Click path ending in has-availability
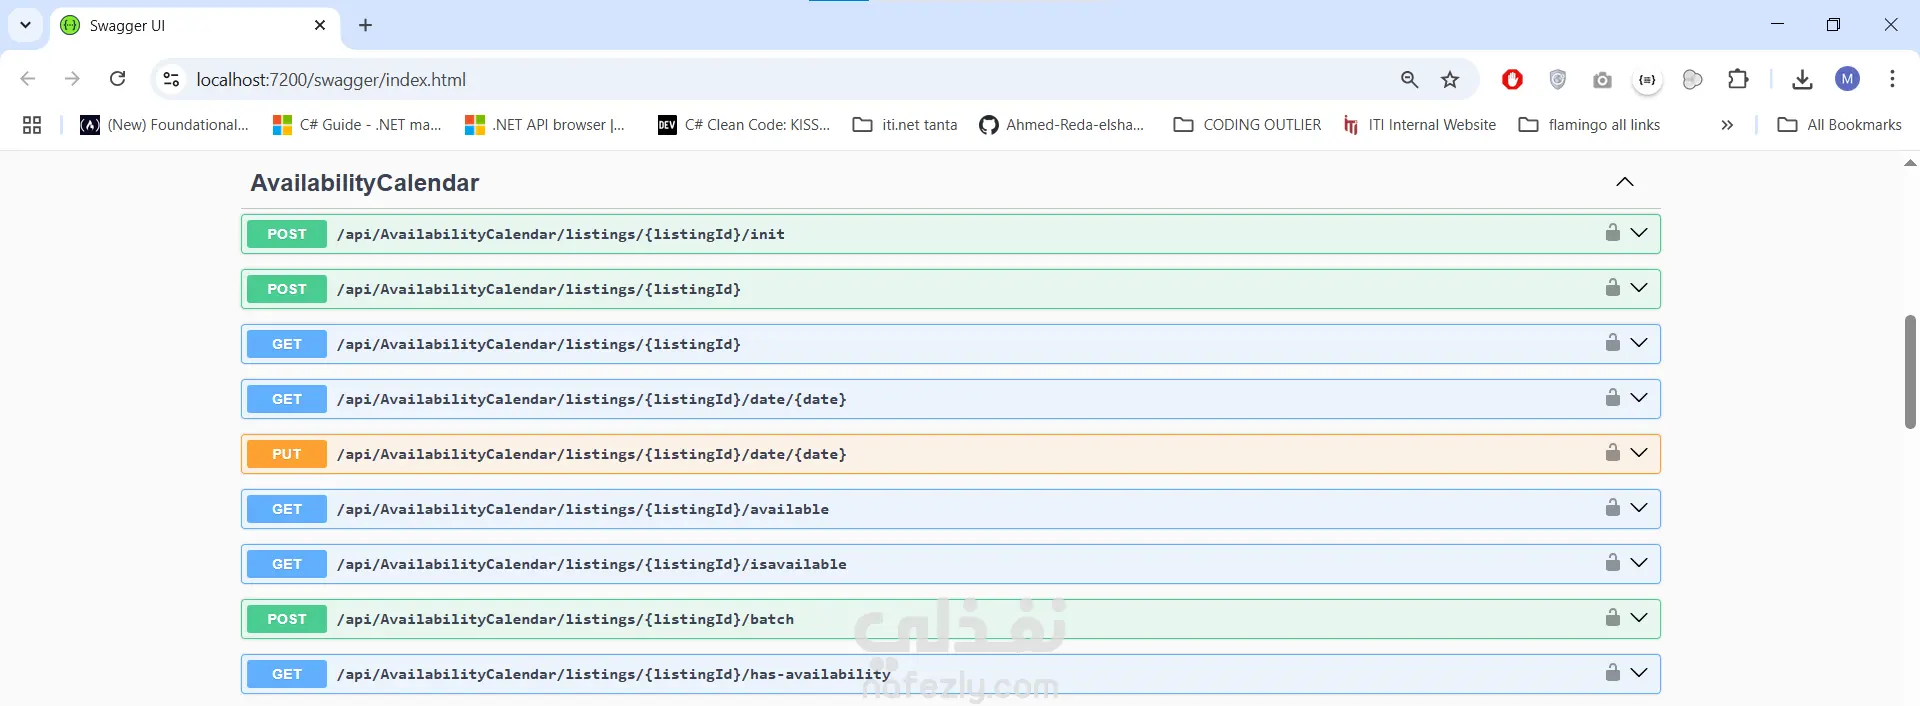Image resolution: width=1920 pixels, height=706 pixels. coord(614,674)
